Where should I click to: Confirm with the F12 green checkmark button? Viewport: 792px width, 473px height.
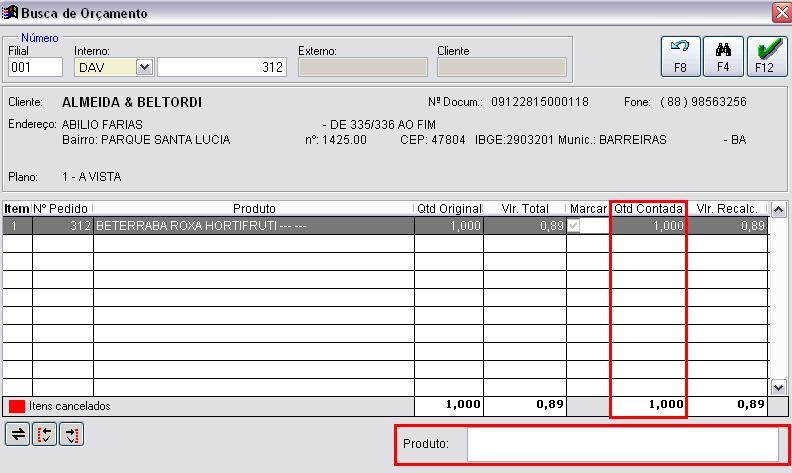click(x=766, y=56)
